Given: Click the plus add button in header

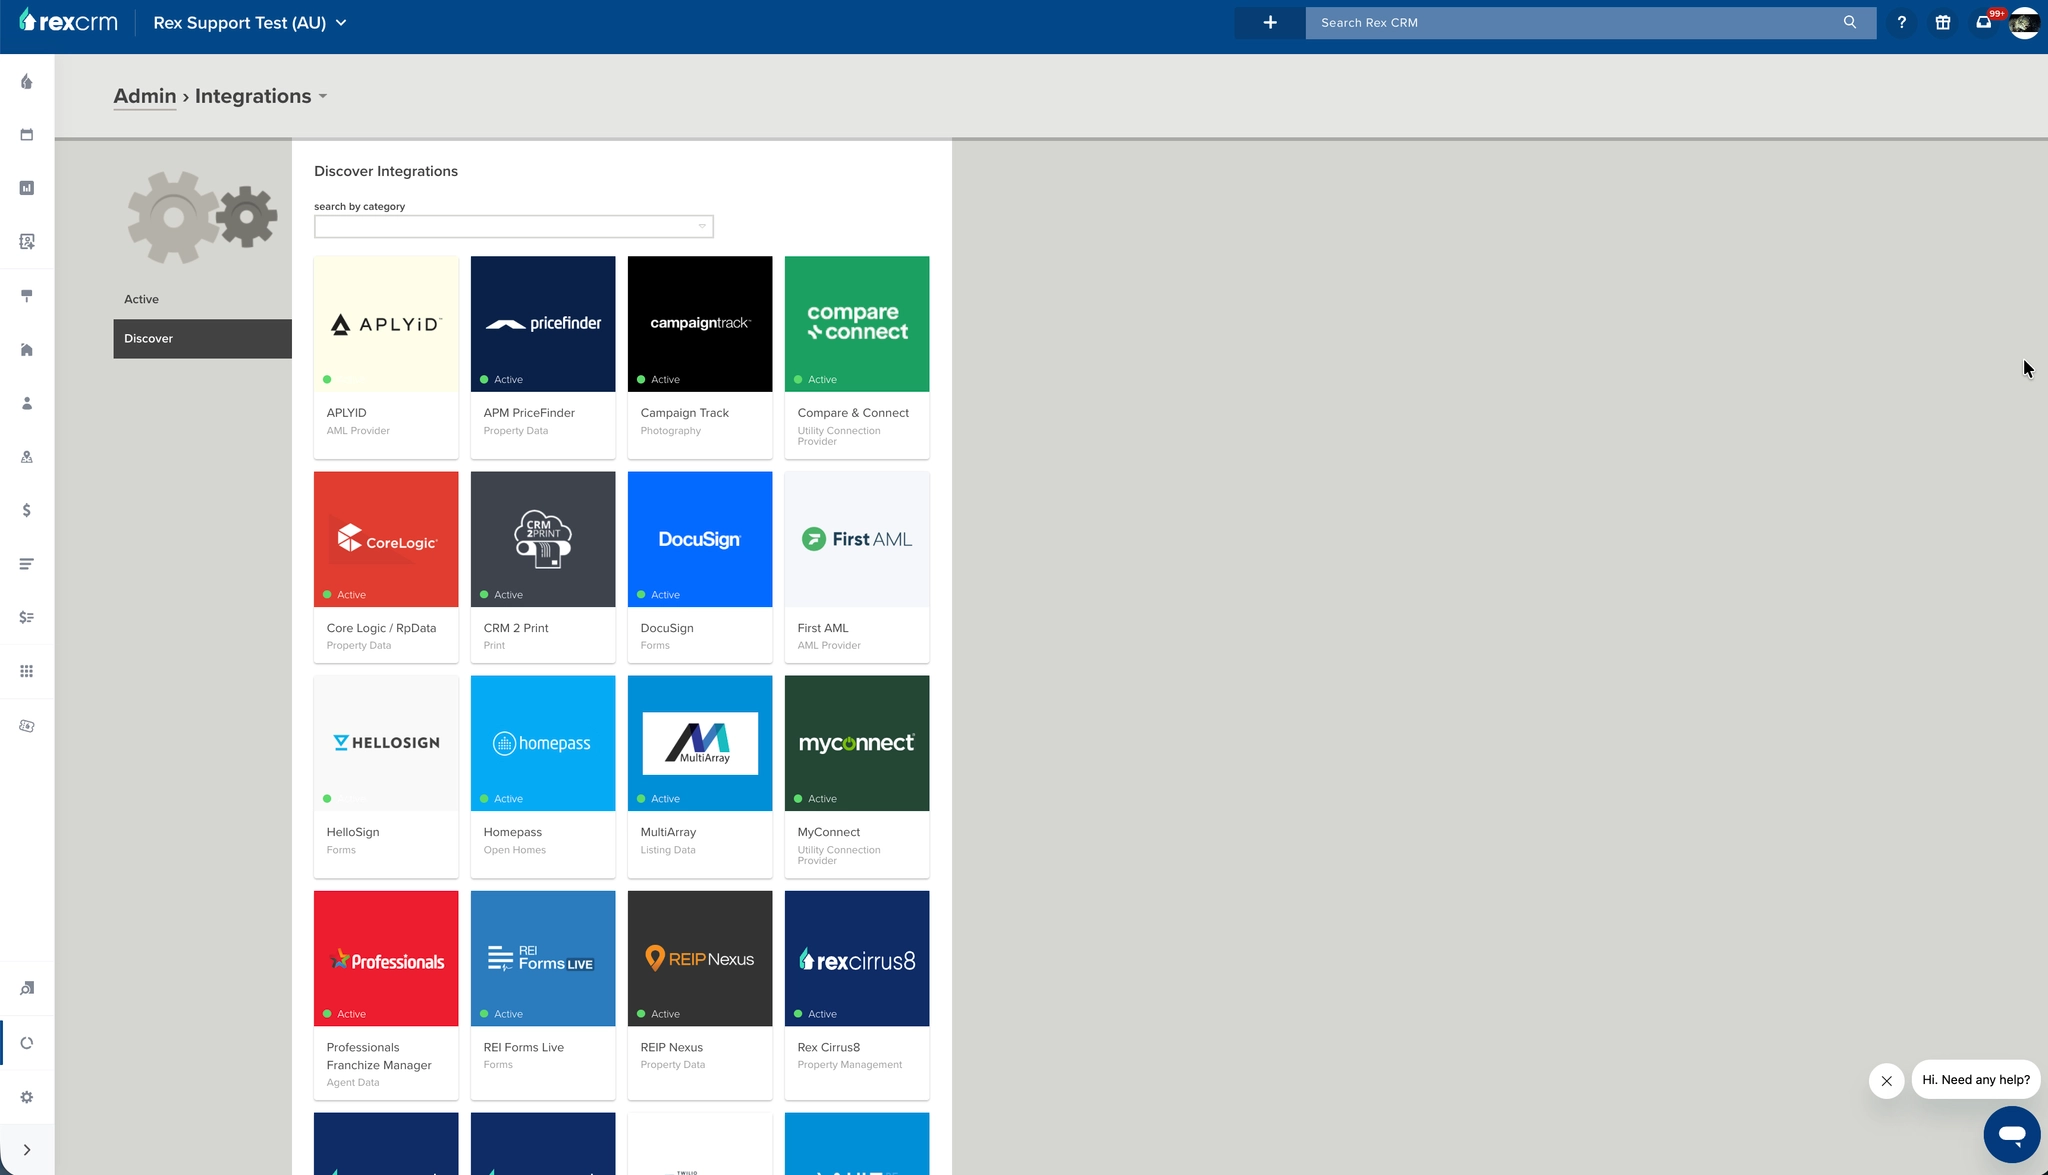Looking at the screenshot, I should click(x=1270, y=22).
